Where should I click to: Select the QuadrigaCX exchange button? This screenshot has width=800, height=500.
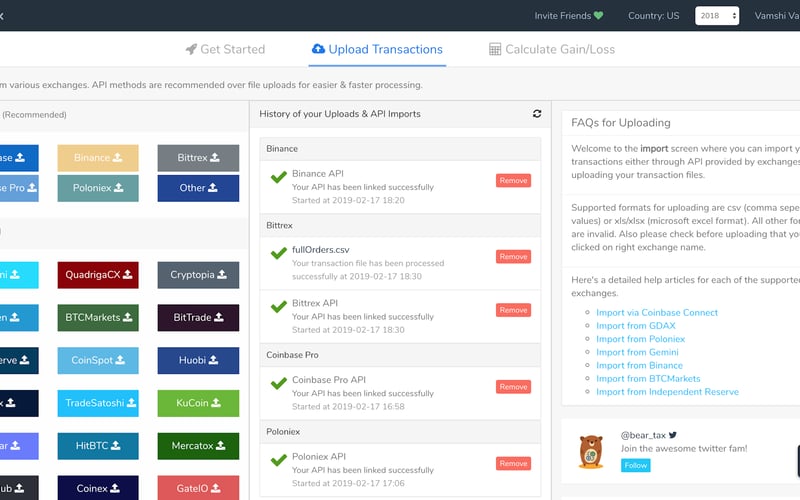[x=98, y=274]
